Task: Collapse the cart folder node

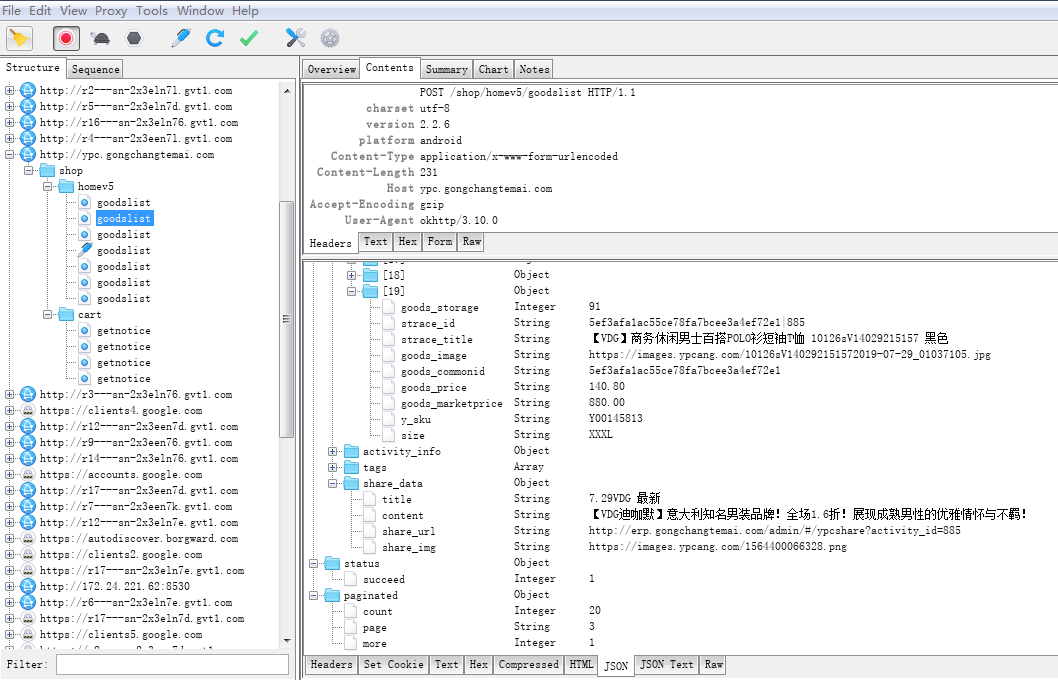Action: point(47,314)
